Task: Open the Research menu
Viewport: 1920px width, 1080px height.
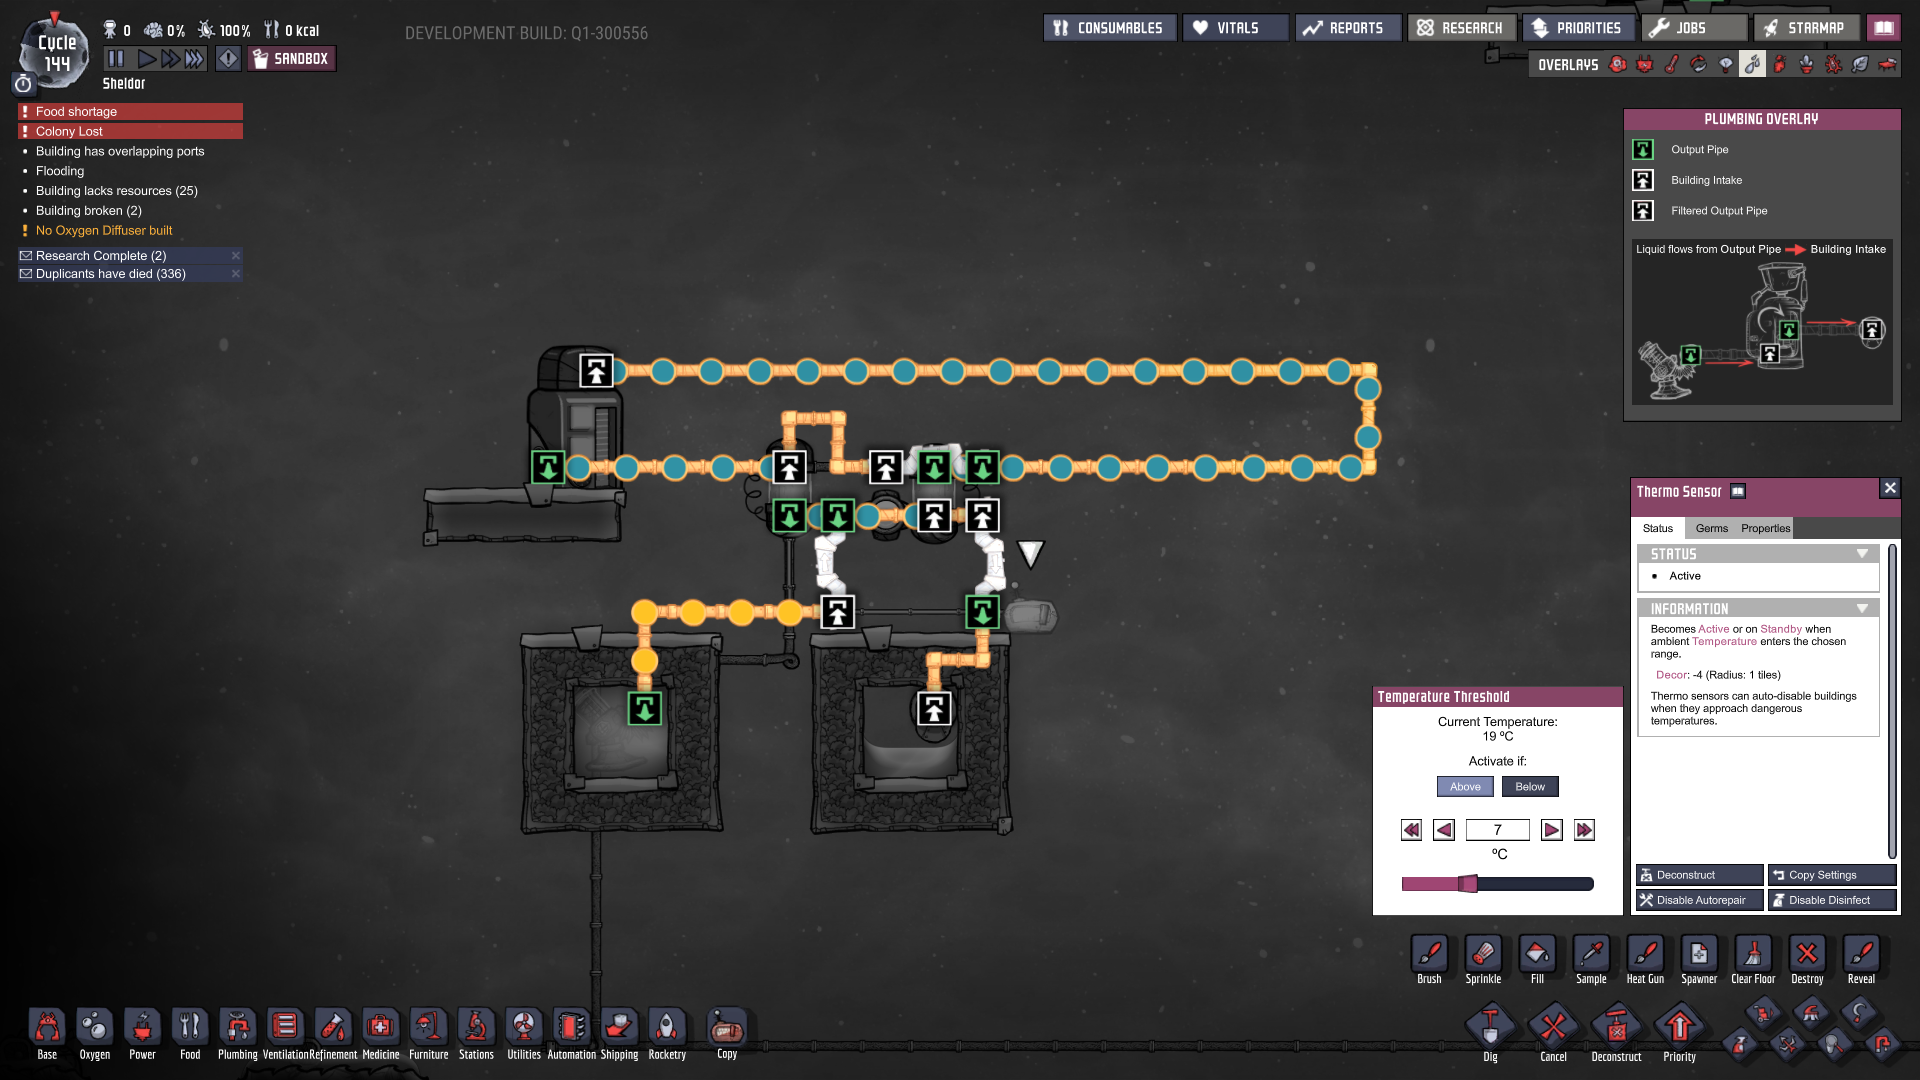Action: 1461,28
